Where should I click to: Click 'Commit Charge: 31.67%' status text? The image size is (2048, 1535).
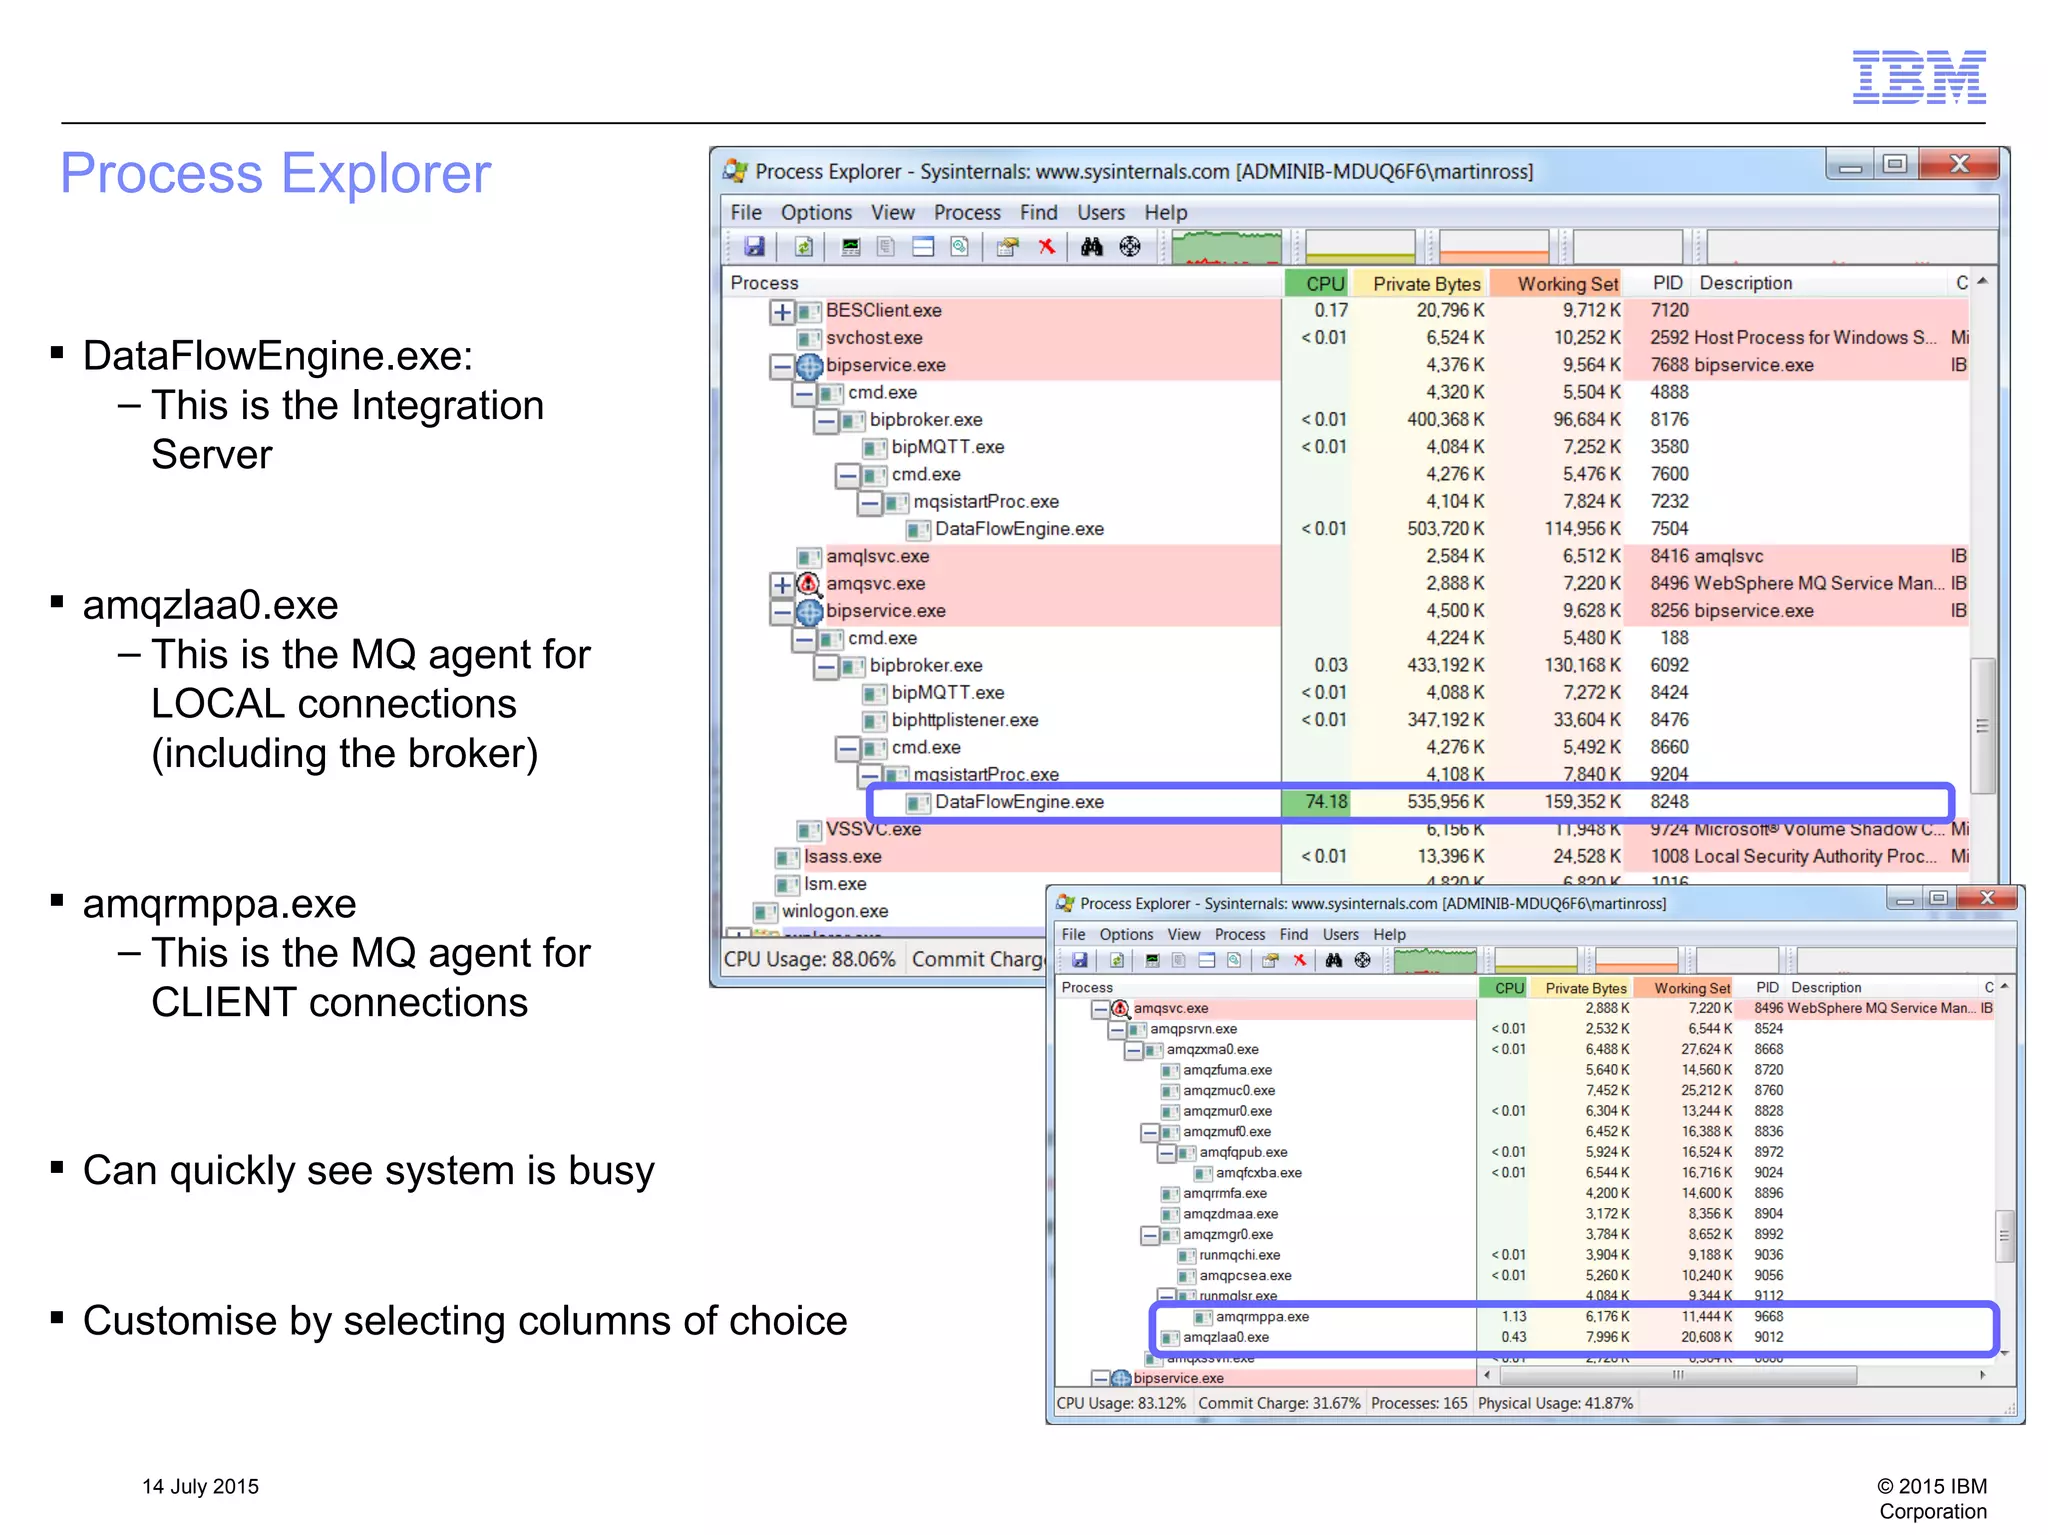click(1279, 1403)
